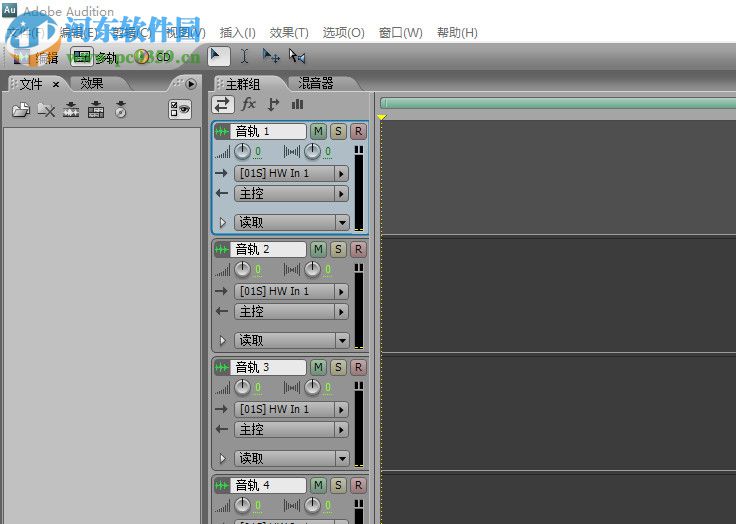The image size is (736, 524).
Task: Arm 音轨 1 for record with R
Action: click(359, 132)
